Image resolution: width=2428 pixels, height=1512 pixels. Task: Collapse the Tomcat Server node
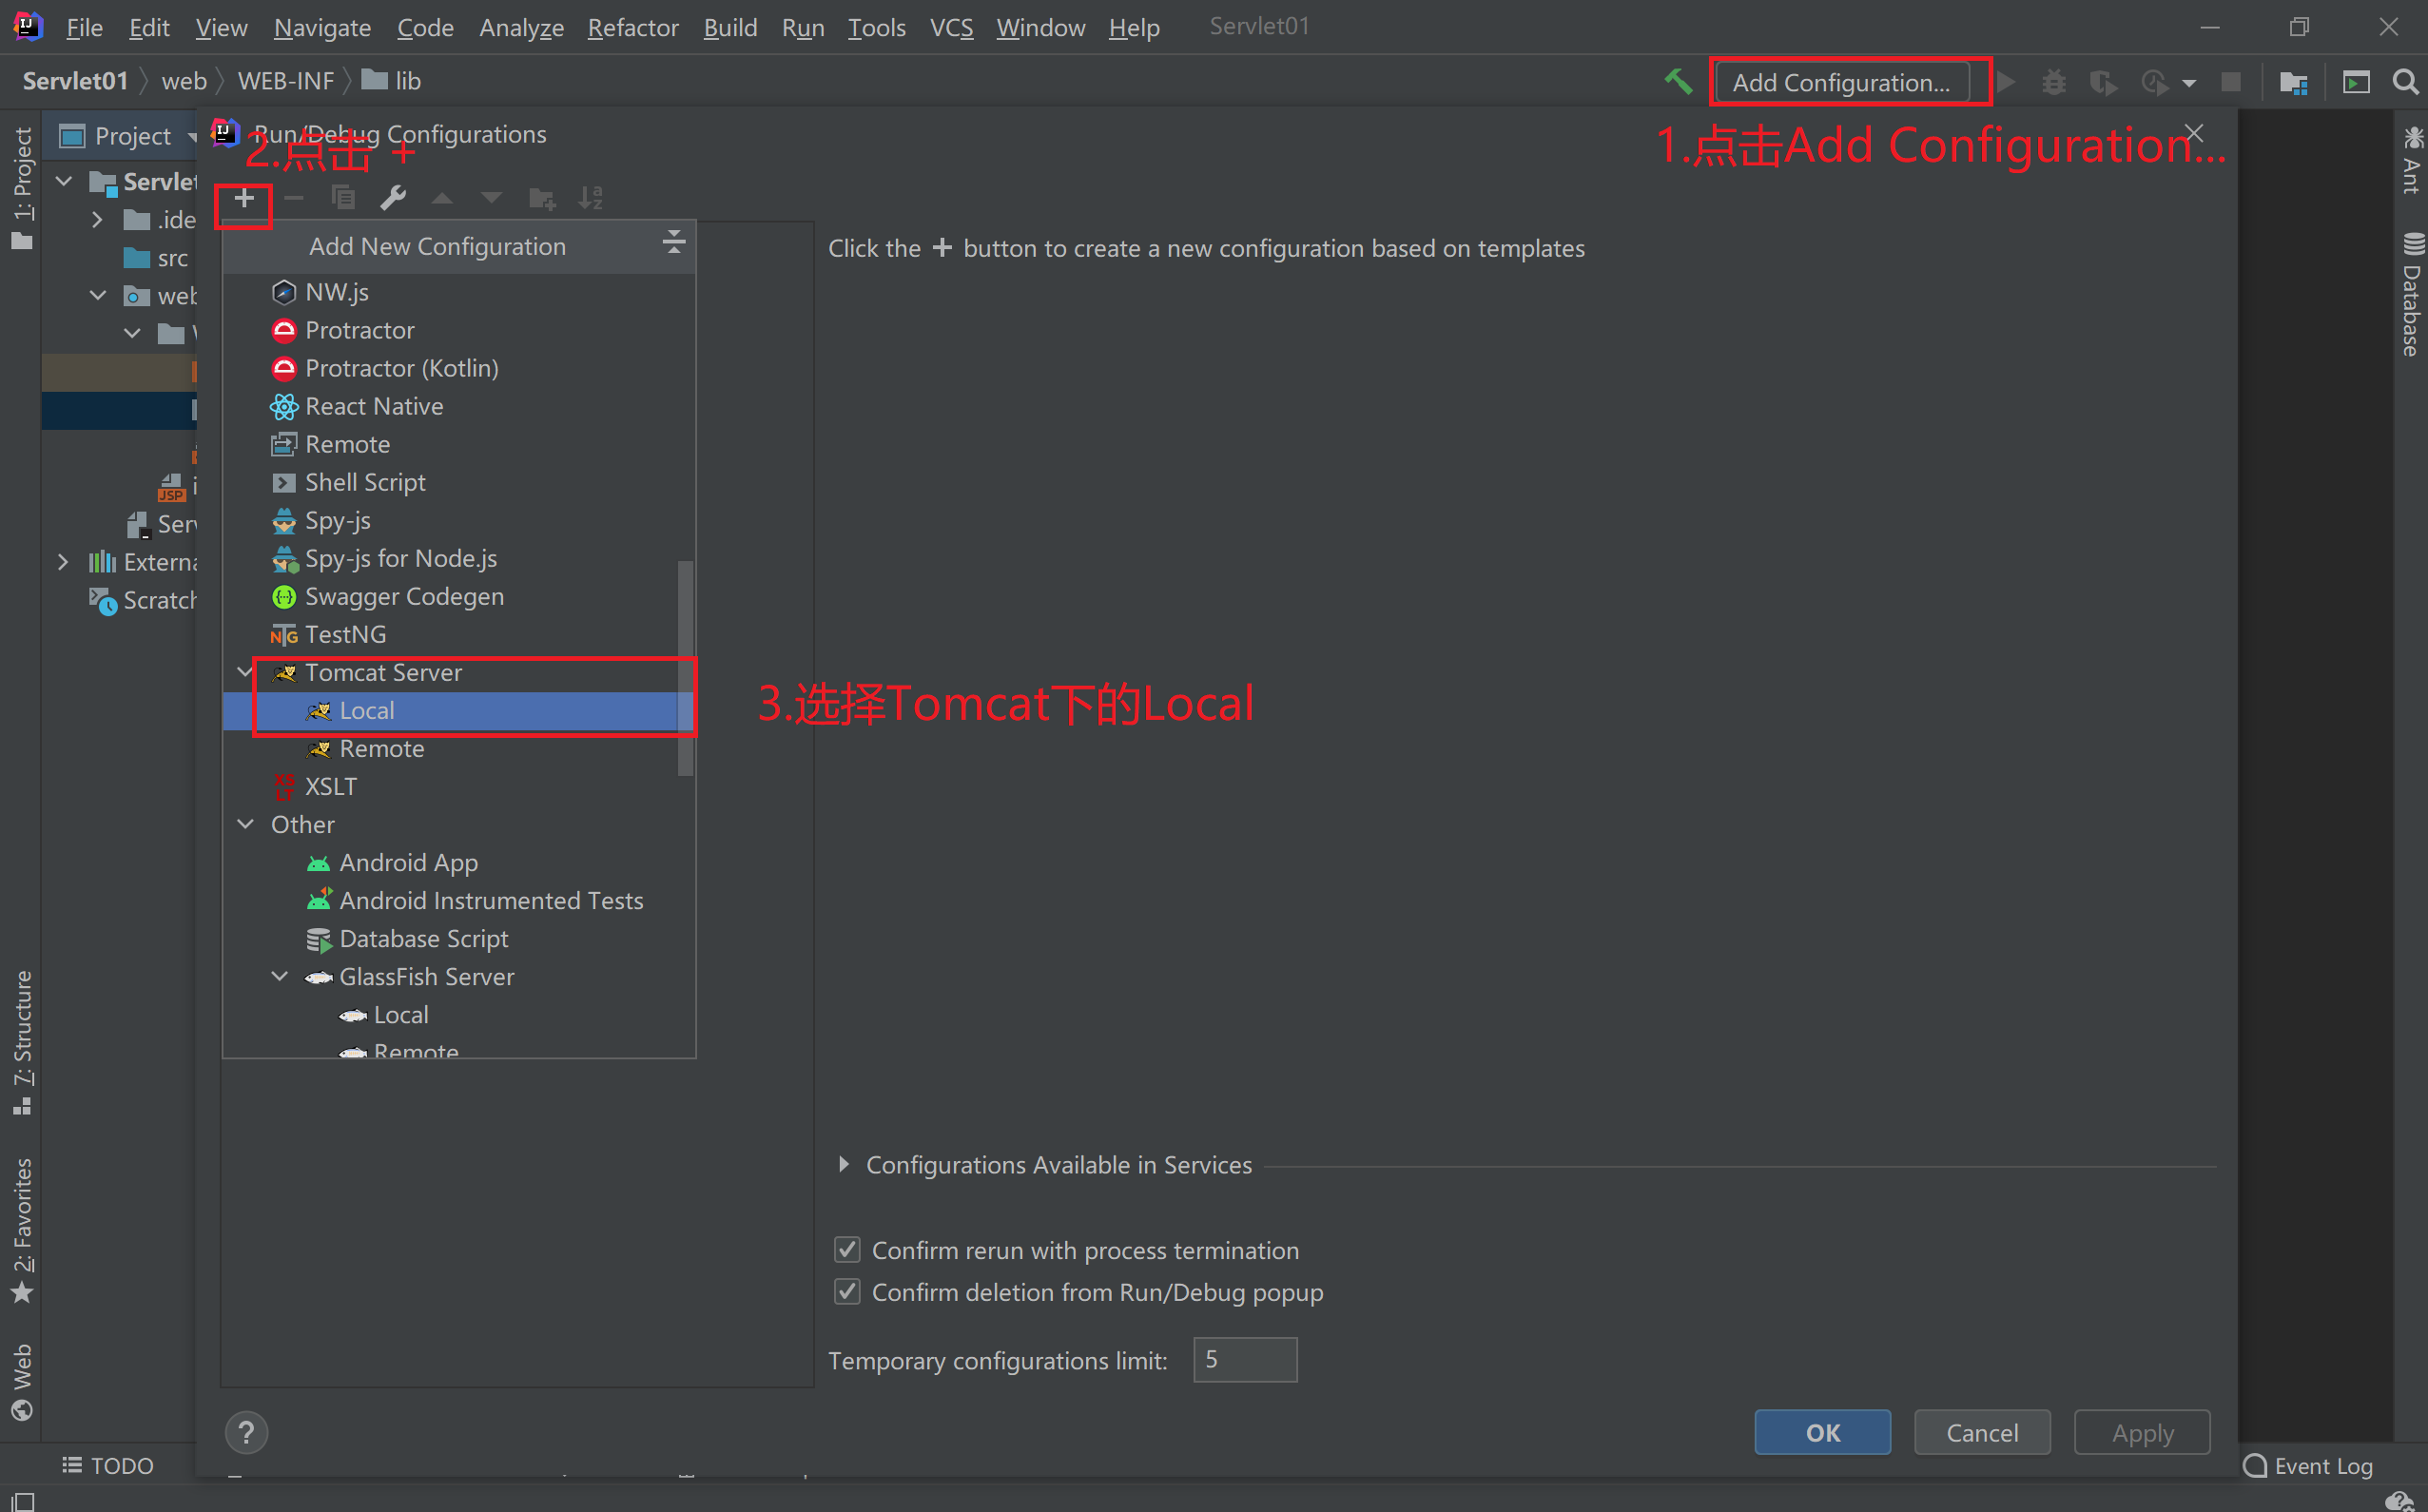click(244, 672)
